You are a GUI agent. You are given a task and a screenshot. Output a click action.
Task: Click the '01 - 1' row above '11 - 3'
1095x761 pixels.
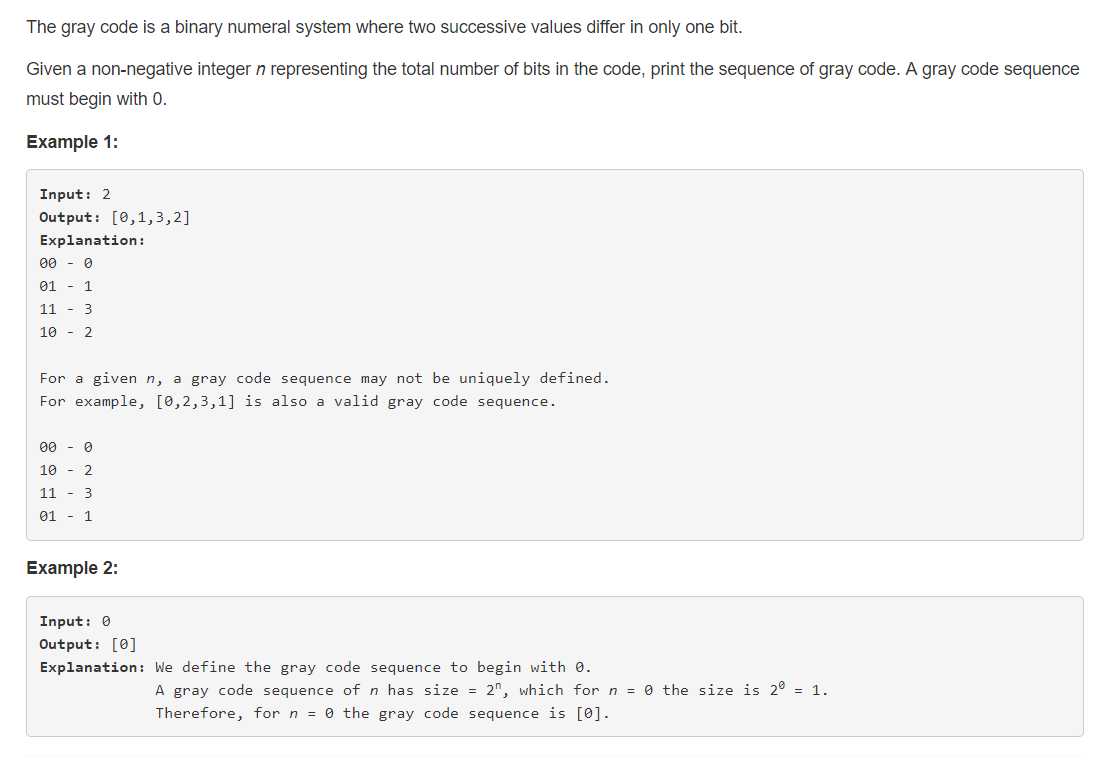(66, 286)
